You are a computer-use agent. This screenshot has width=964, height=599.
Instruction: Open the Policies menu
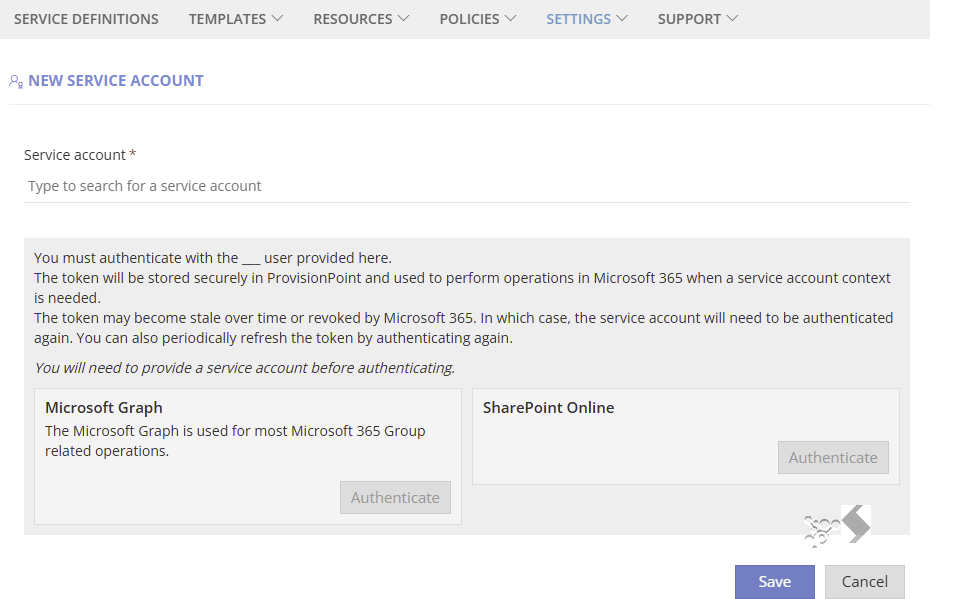click(x=469, y=19)
